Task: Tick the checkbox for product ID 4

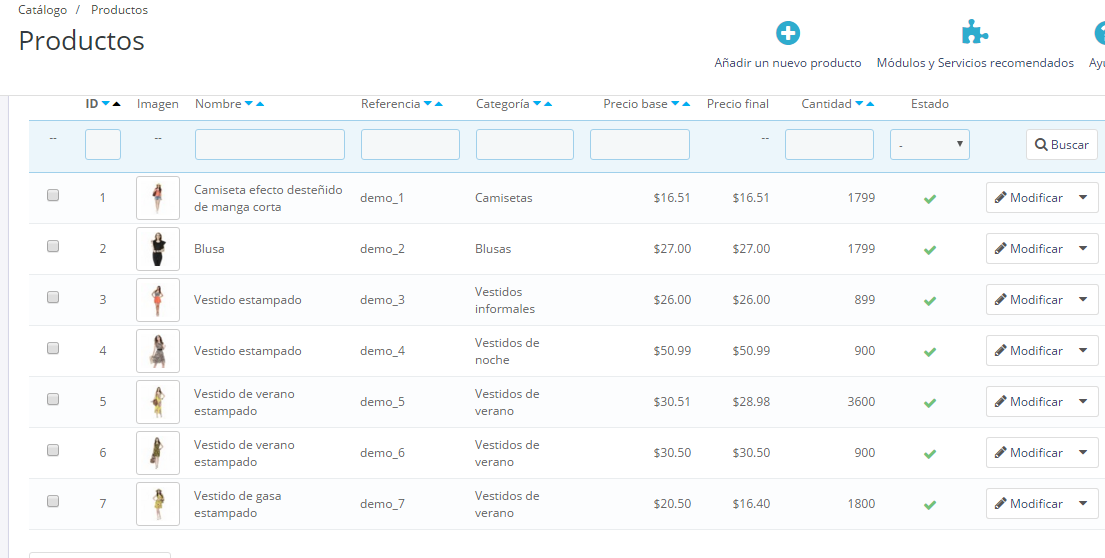Action: pyautogui.click(x=53, y=349)
